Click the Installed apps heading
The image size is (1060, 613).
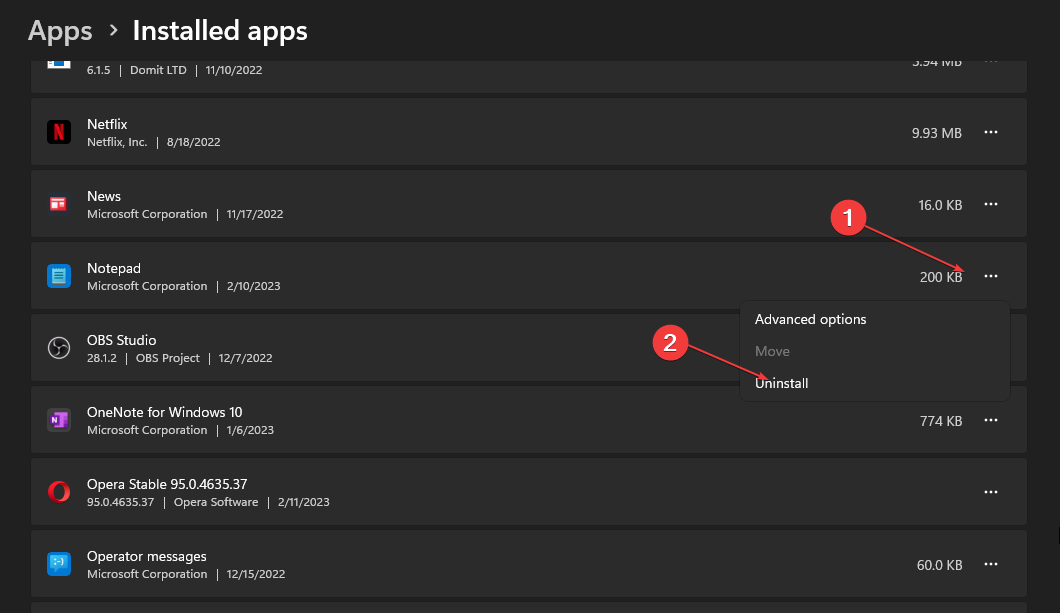pos(220,31)
